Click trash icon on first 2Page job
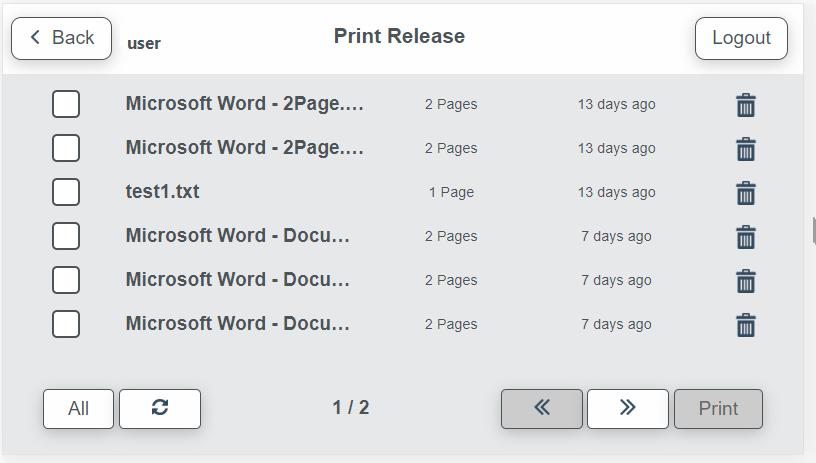Screen dimensions: 816x463 point(745,105)
